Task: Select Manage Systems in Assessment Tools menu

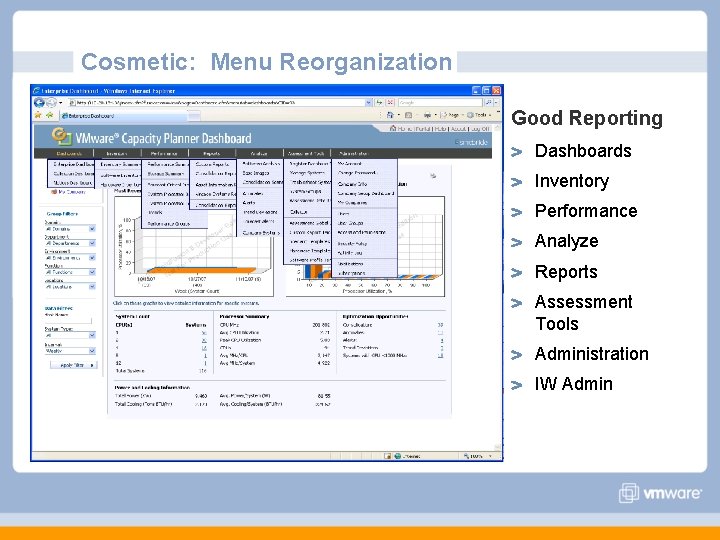Action: coord(307,173)
